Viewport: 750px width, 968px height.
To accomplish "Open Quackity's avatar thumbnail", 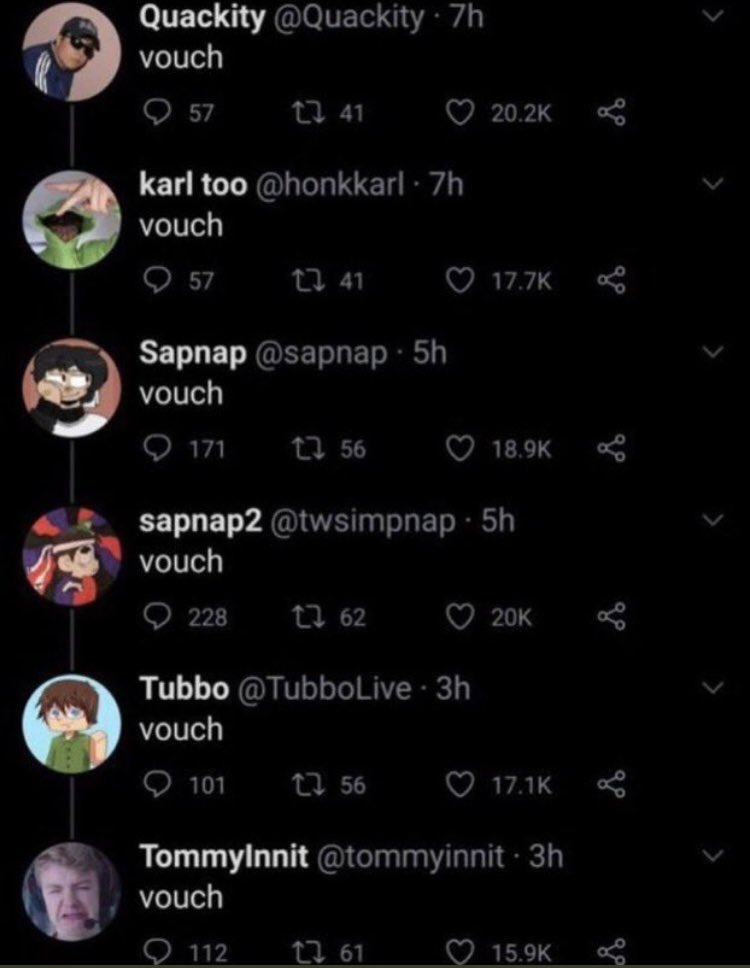I will pos(72,52).
